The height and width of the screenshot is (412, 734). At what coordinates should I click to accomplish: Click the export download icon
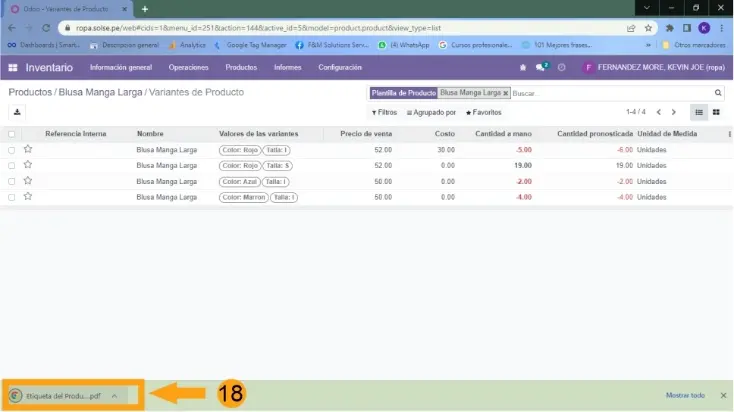tap(17, 112)
